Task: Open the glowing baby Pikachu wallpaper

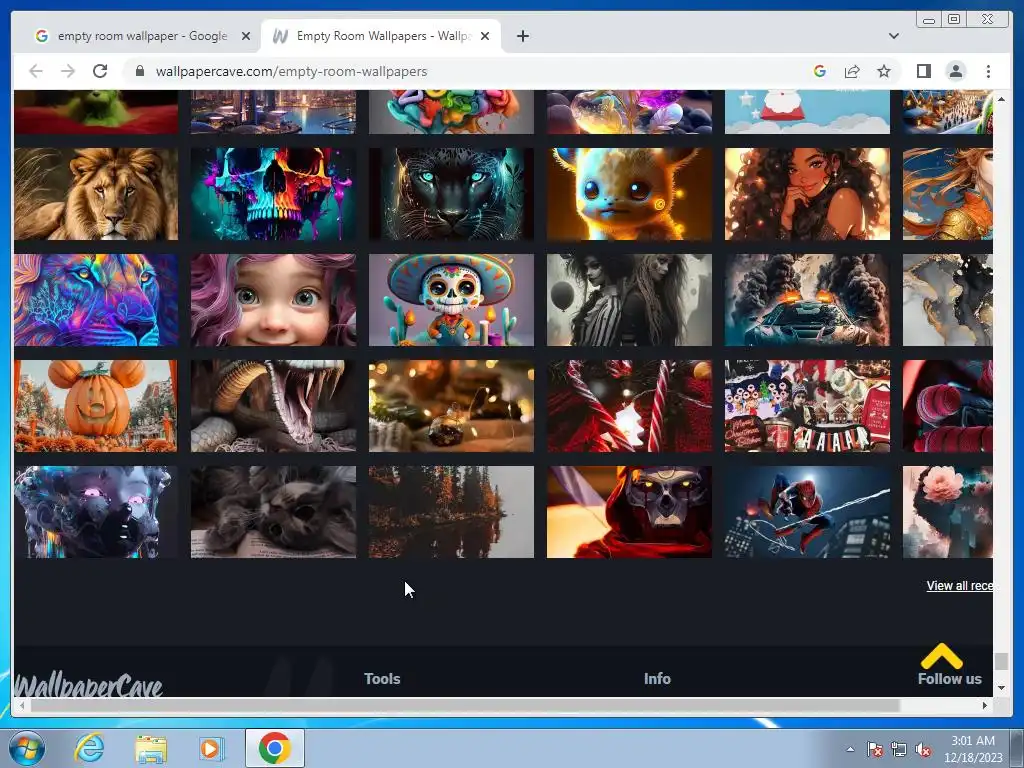Action: tap(629, 194)
